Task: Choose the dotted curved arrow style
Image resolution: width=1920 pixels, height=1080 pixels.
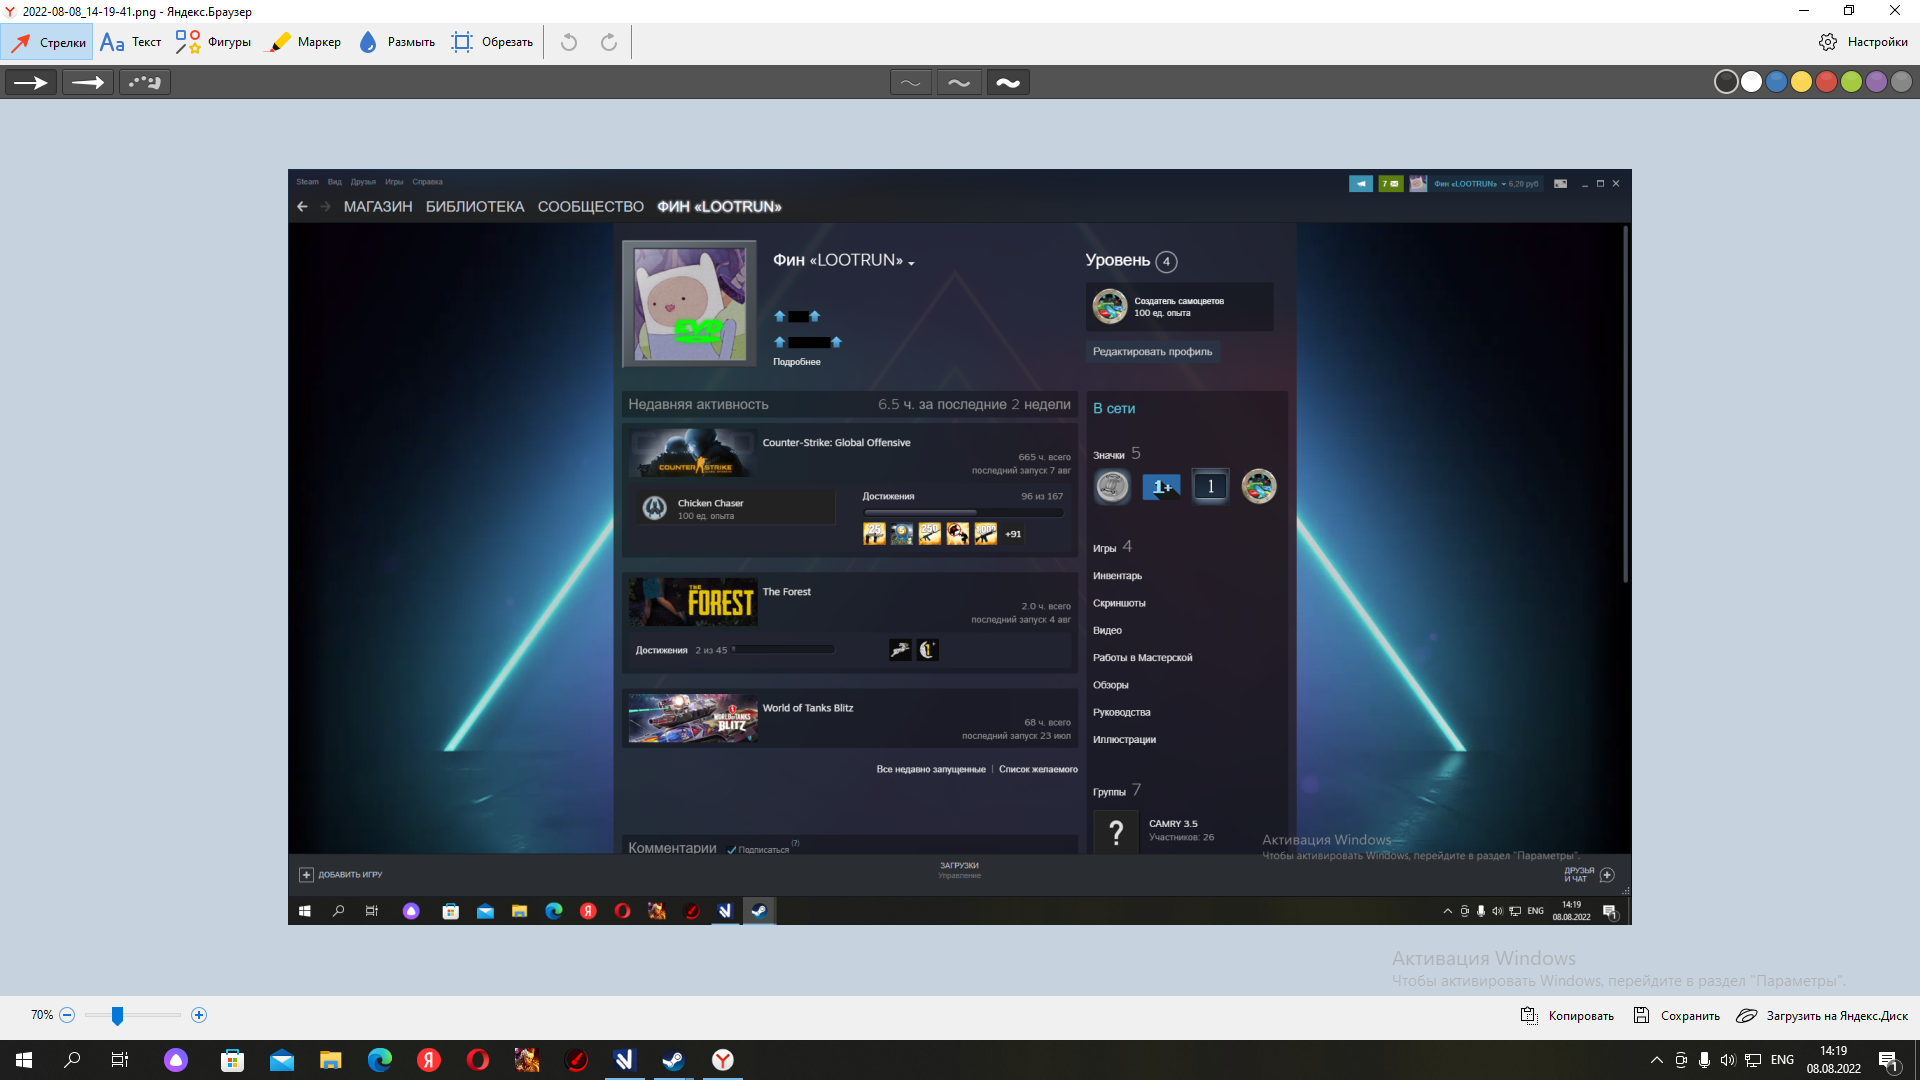Action: (145, 82)
